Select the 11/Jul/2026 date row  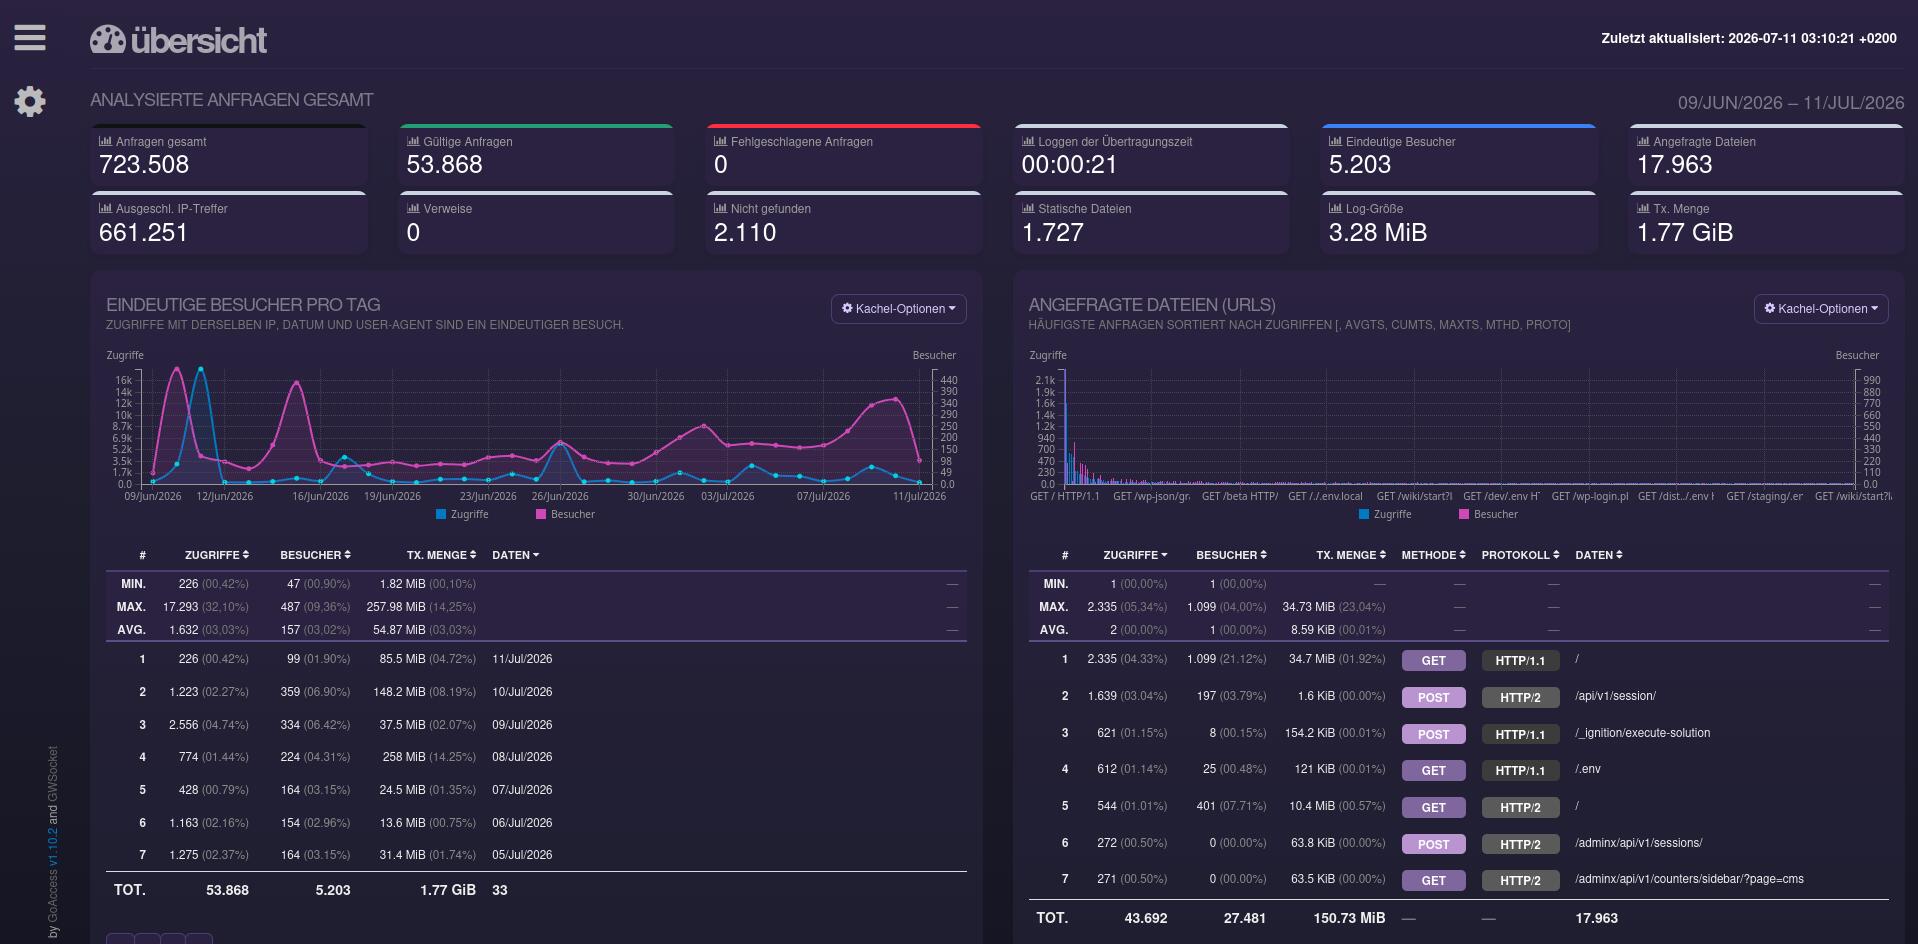pos(536,659)
